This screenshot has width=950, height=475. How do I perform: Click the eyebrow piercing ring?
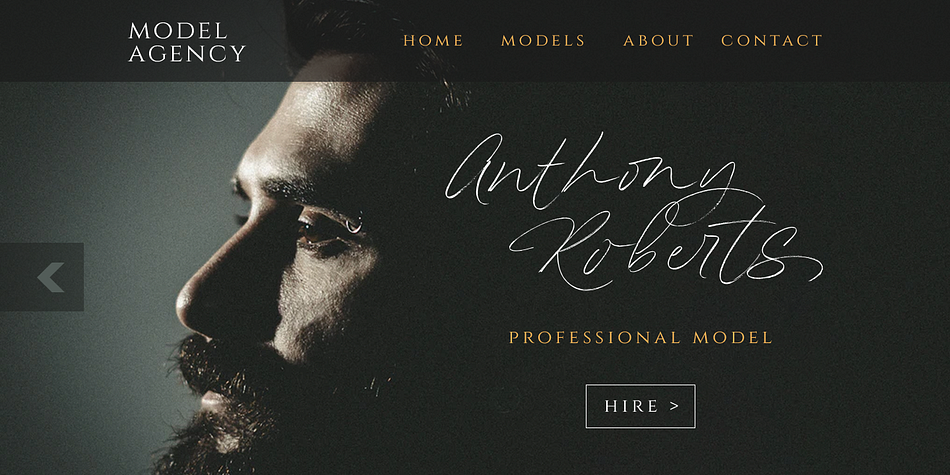click(x=353, y=227)
